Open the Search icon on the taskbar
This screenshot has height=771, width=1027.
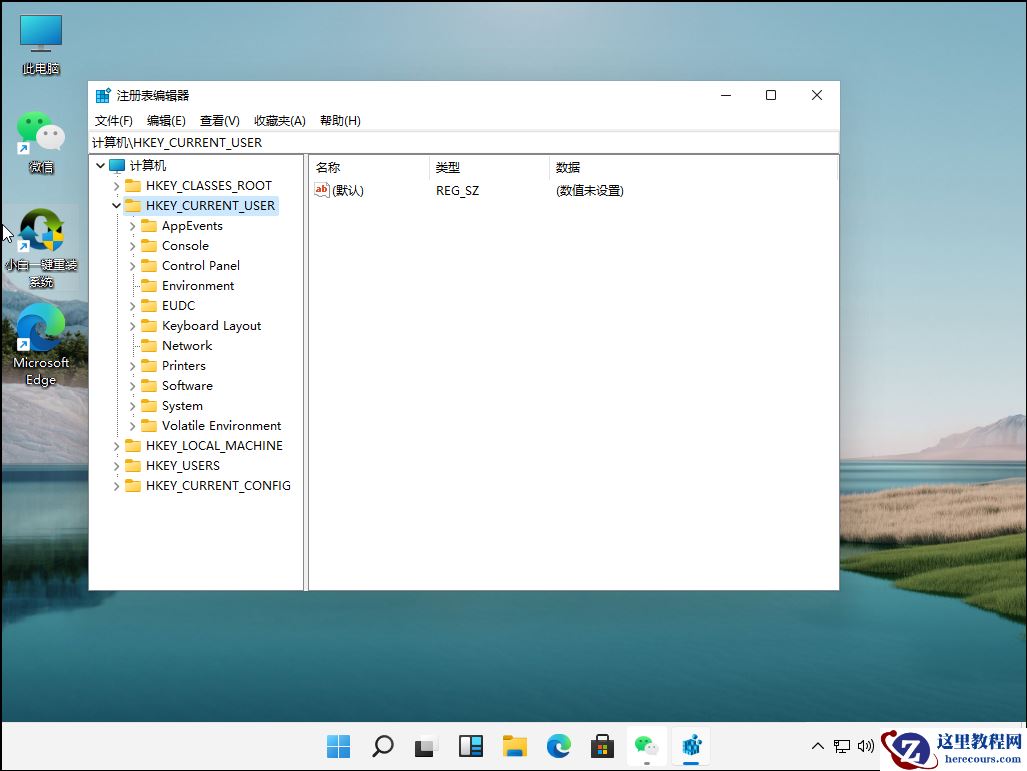(382, 746)
